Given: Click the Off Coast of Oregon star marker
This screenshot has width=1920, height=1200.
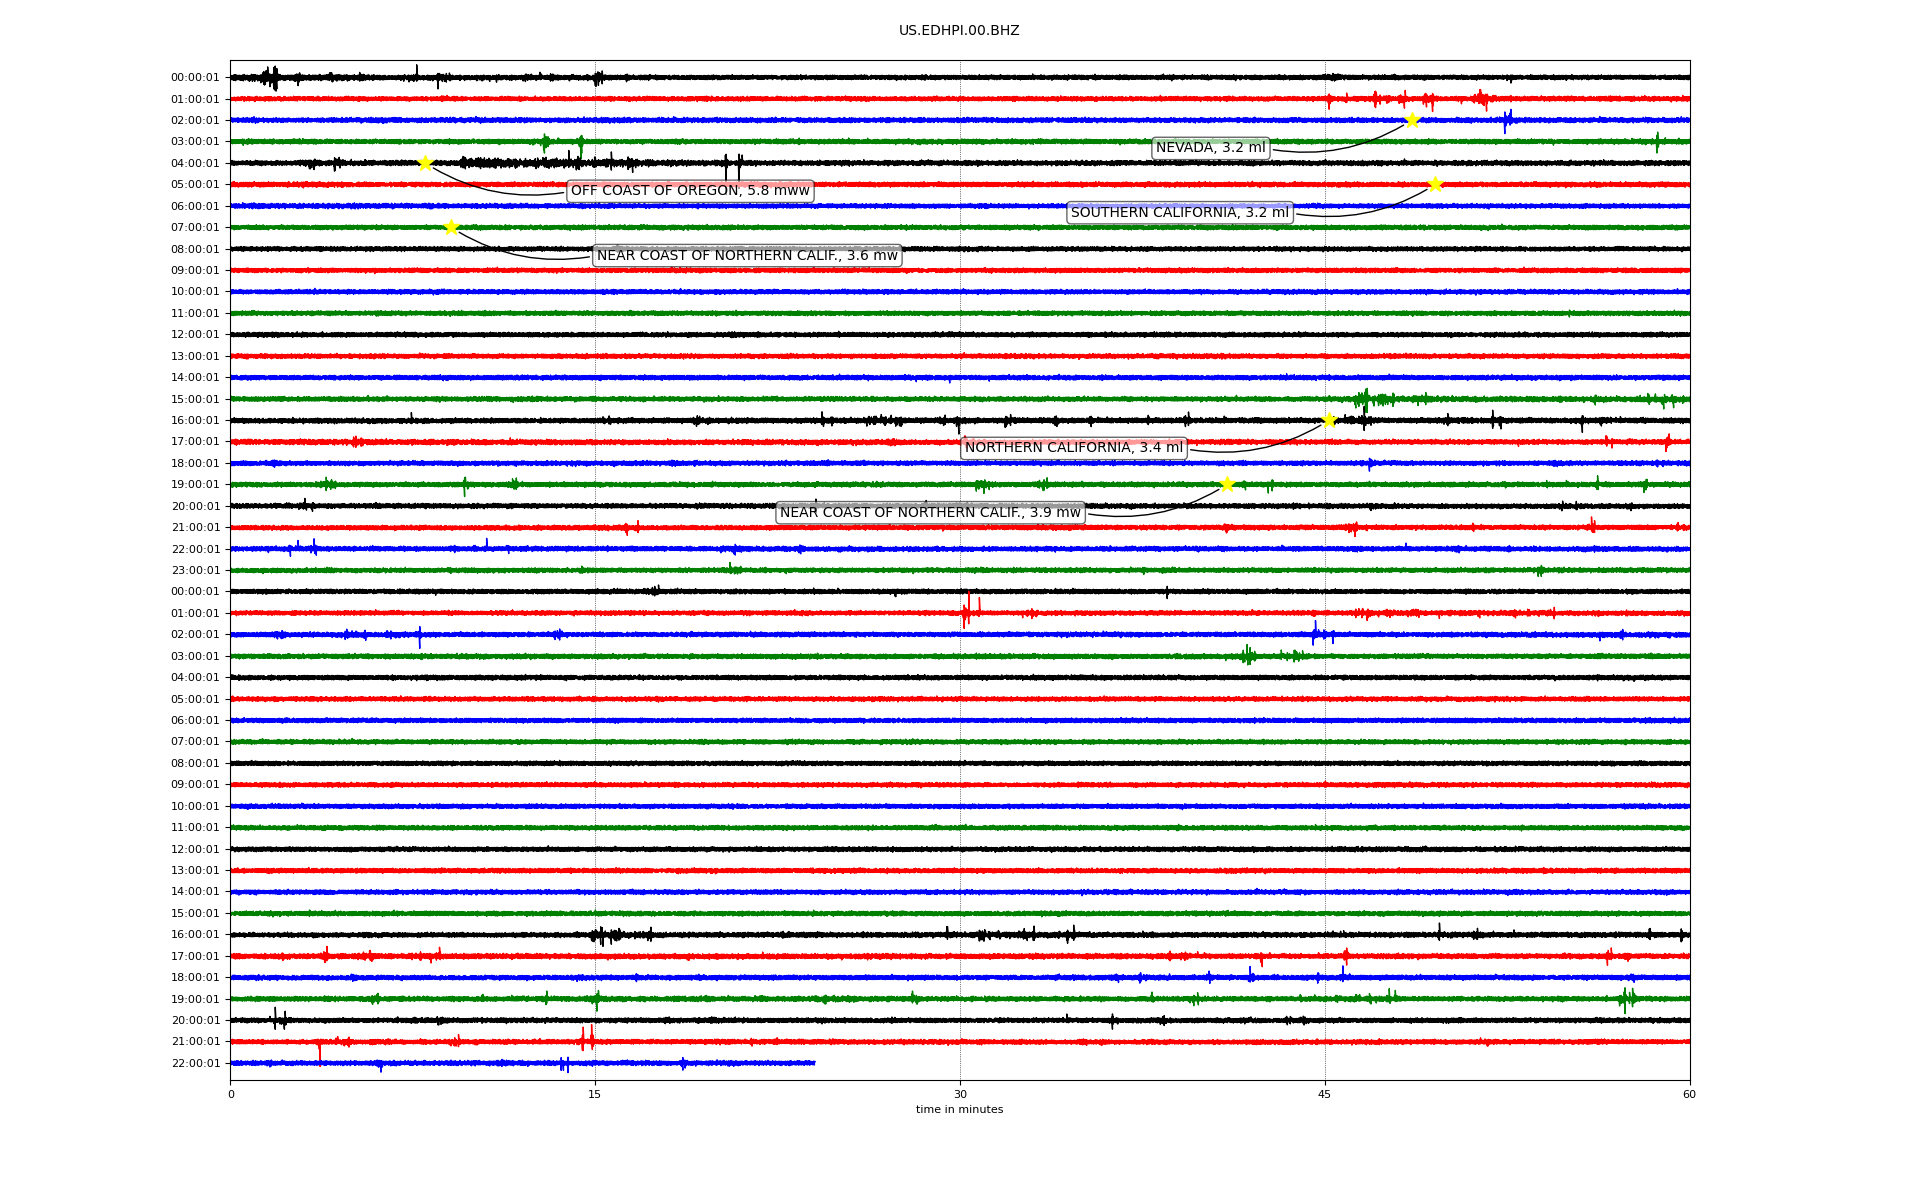Looking at the screenshot, I should 425,163.
